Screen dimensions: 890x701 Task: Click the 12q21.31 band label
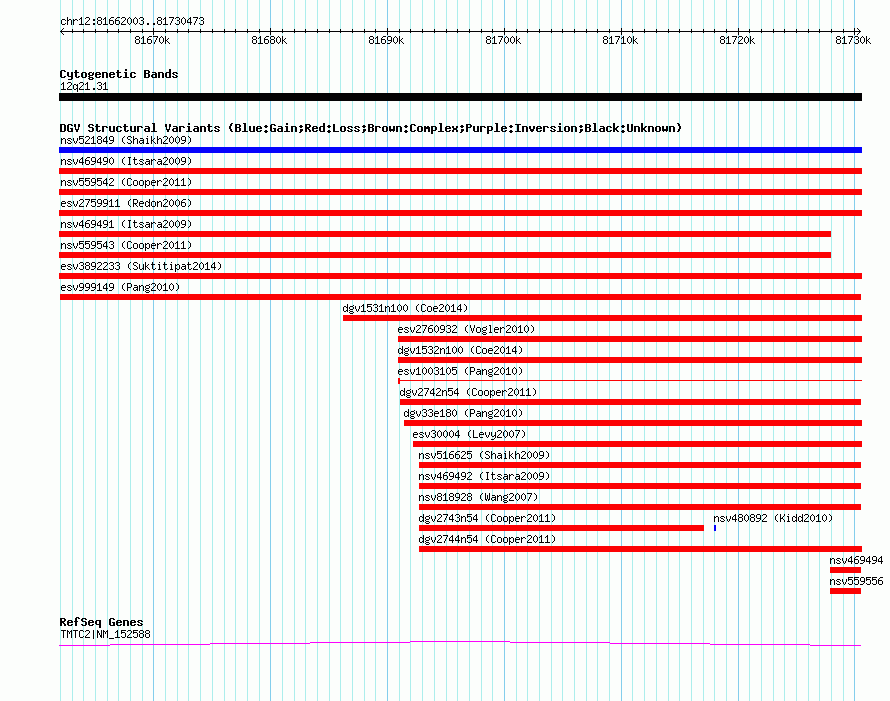coord(84,86)
